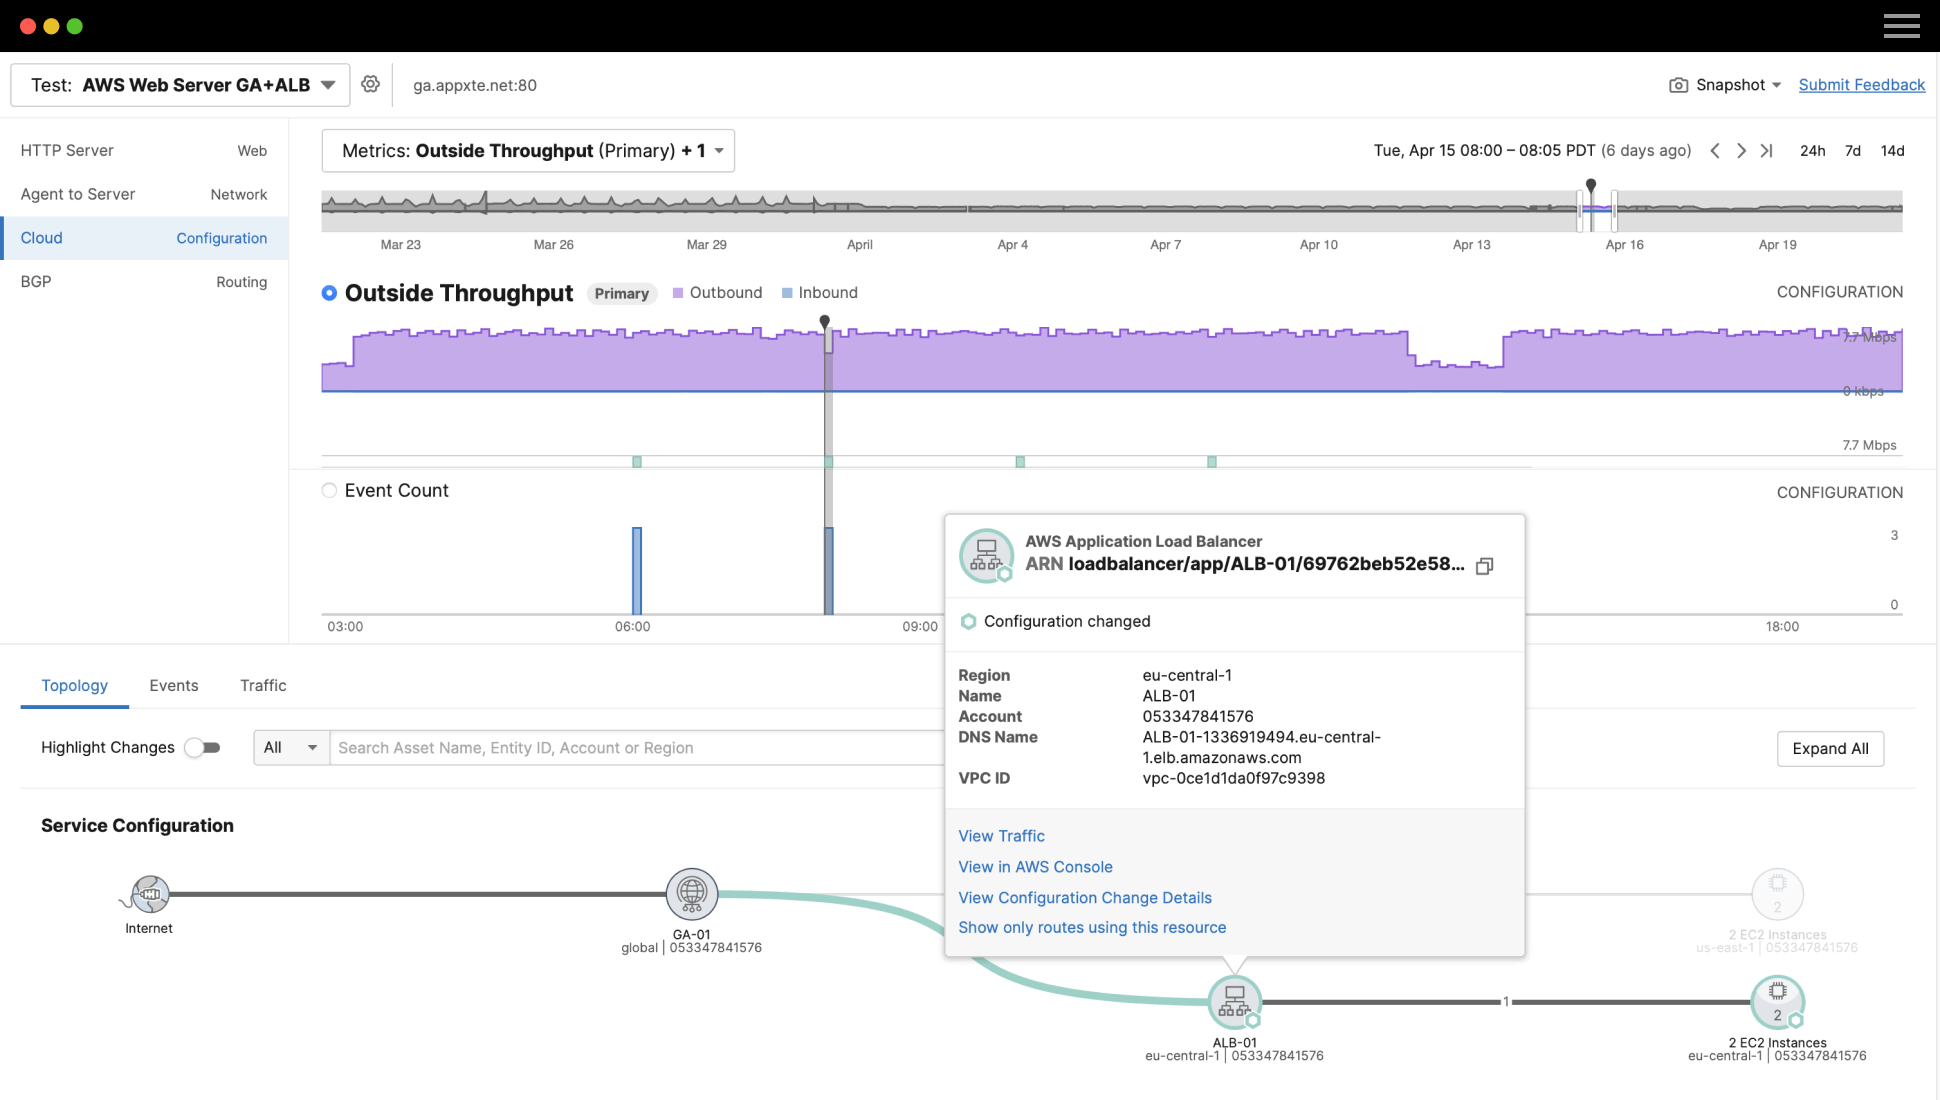Go to previous time interval
The image size is (1940, 1100).
click(1715, 151)
